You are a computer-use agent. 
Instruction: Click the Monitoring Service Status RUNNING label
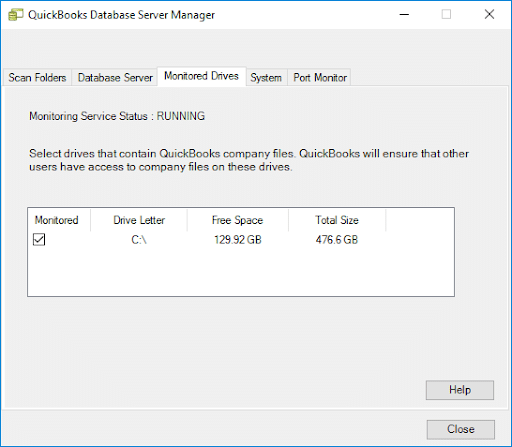coord(117,116)
